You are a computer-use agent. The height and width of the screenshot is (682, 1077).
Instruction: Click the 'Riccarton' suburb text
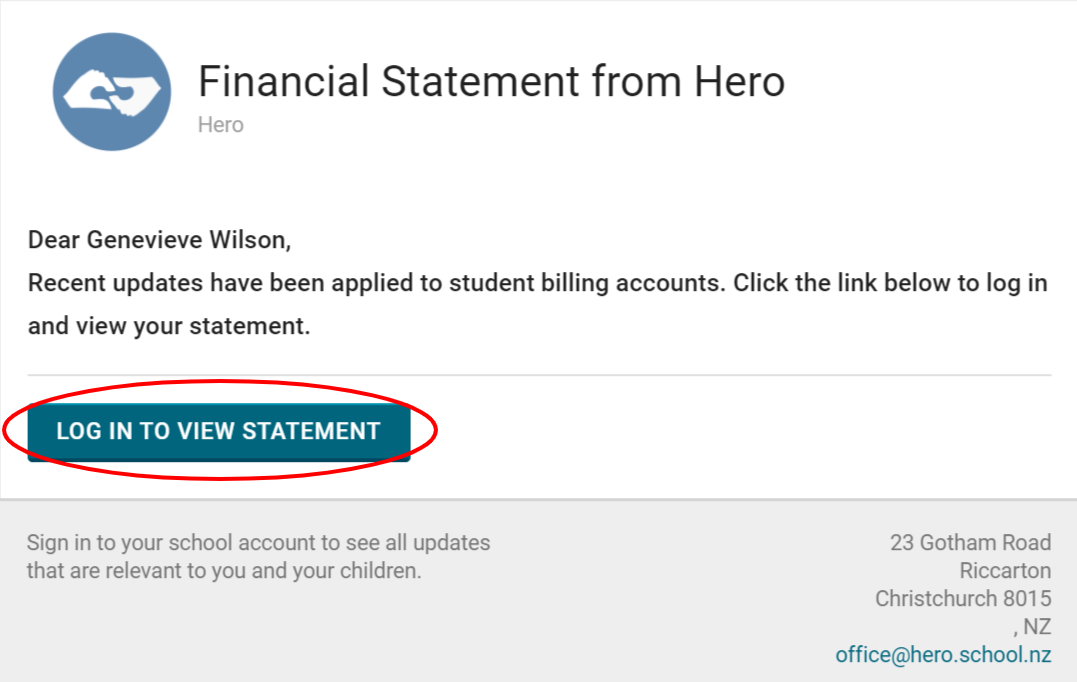click(x=1005, y=571)
